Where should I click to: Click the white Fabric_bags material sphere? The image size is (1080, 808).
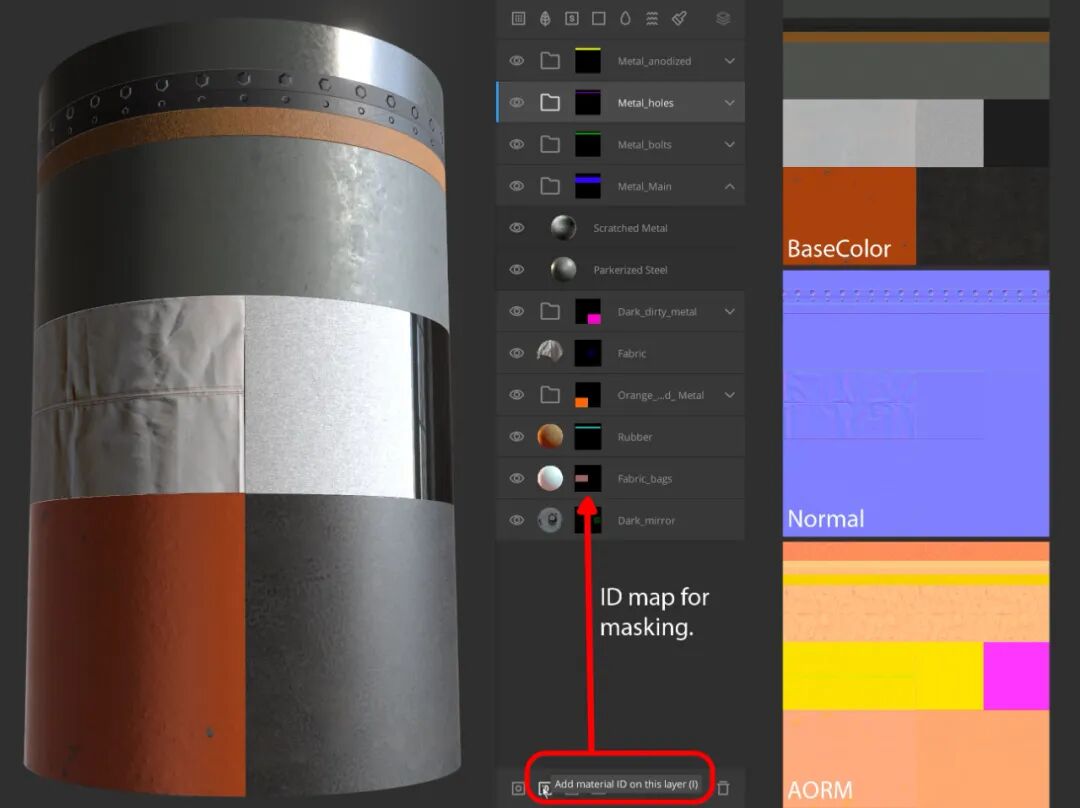coord(550,478)
